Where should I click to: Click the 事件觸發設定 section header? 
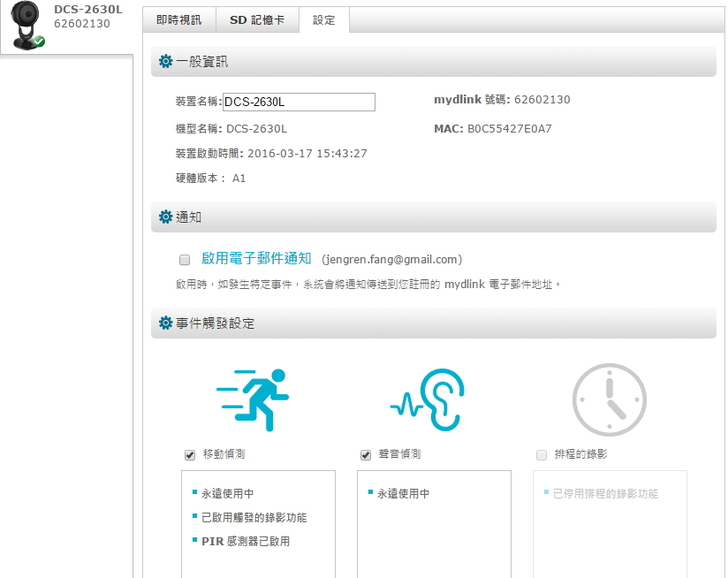[x=433, y=323]
